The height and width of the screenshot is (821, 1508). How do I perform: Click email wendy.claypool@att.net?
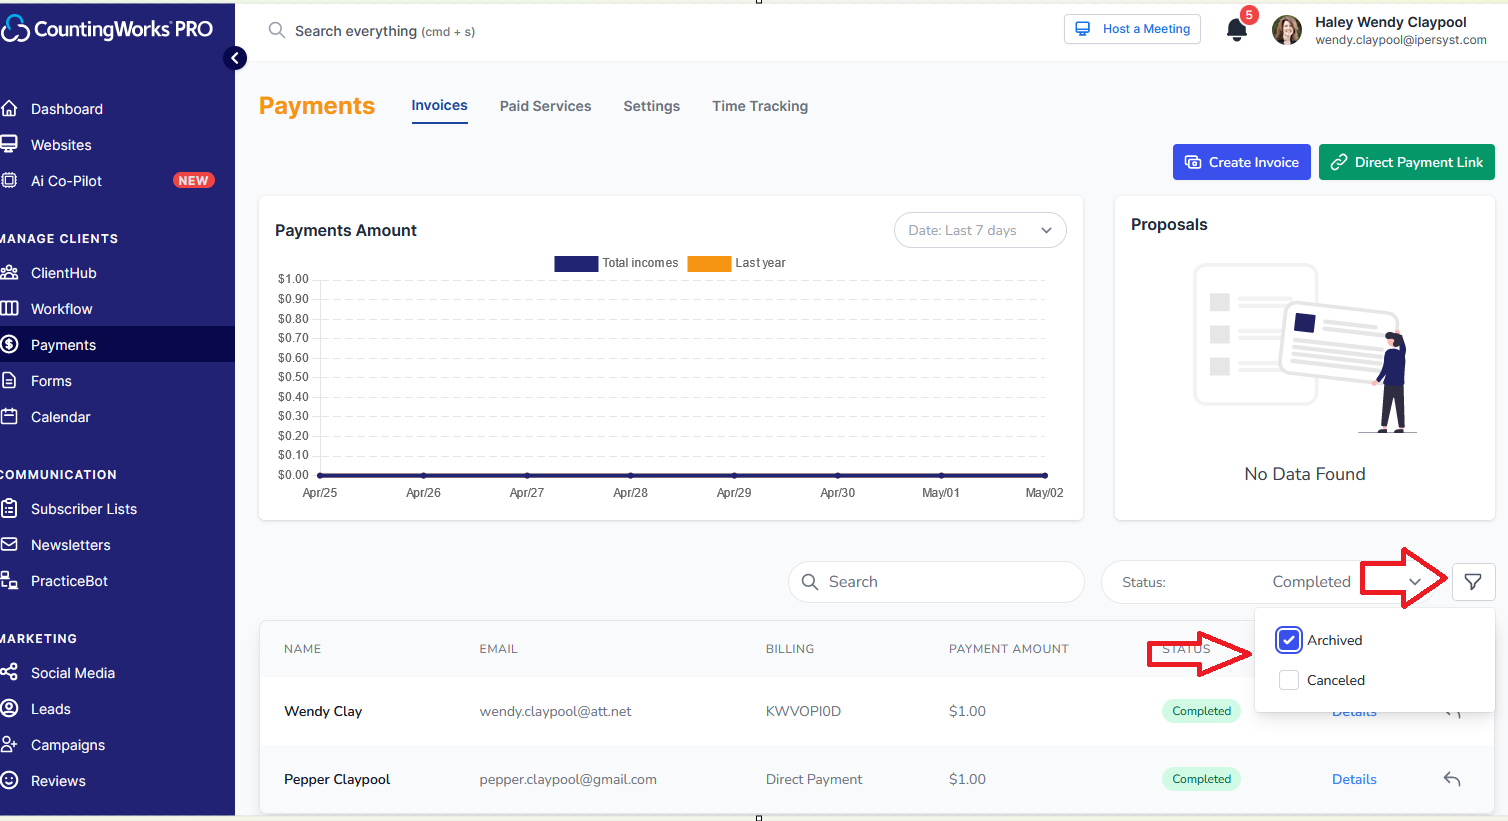555,711
